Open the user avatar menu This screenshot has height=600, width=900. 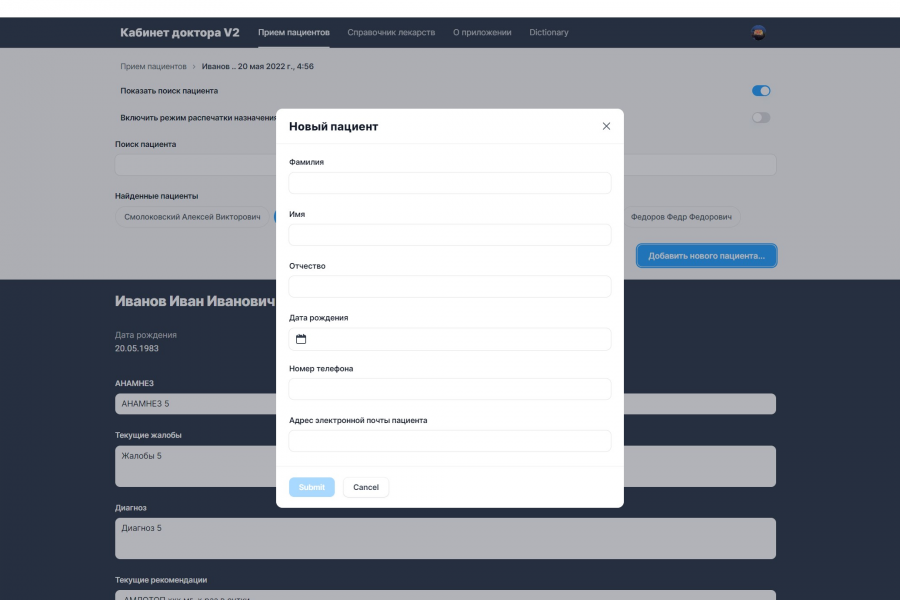(x=758, y=33)
